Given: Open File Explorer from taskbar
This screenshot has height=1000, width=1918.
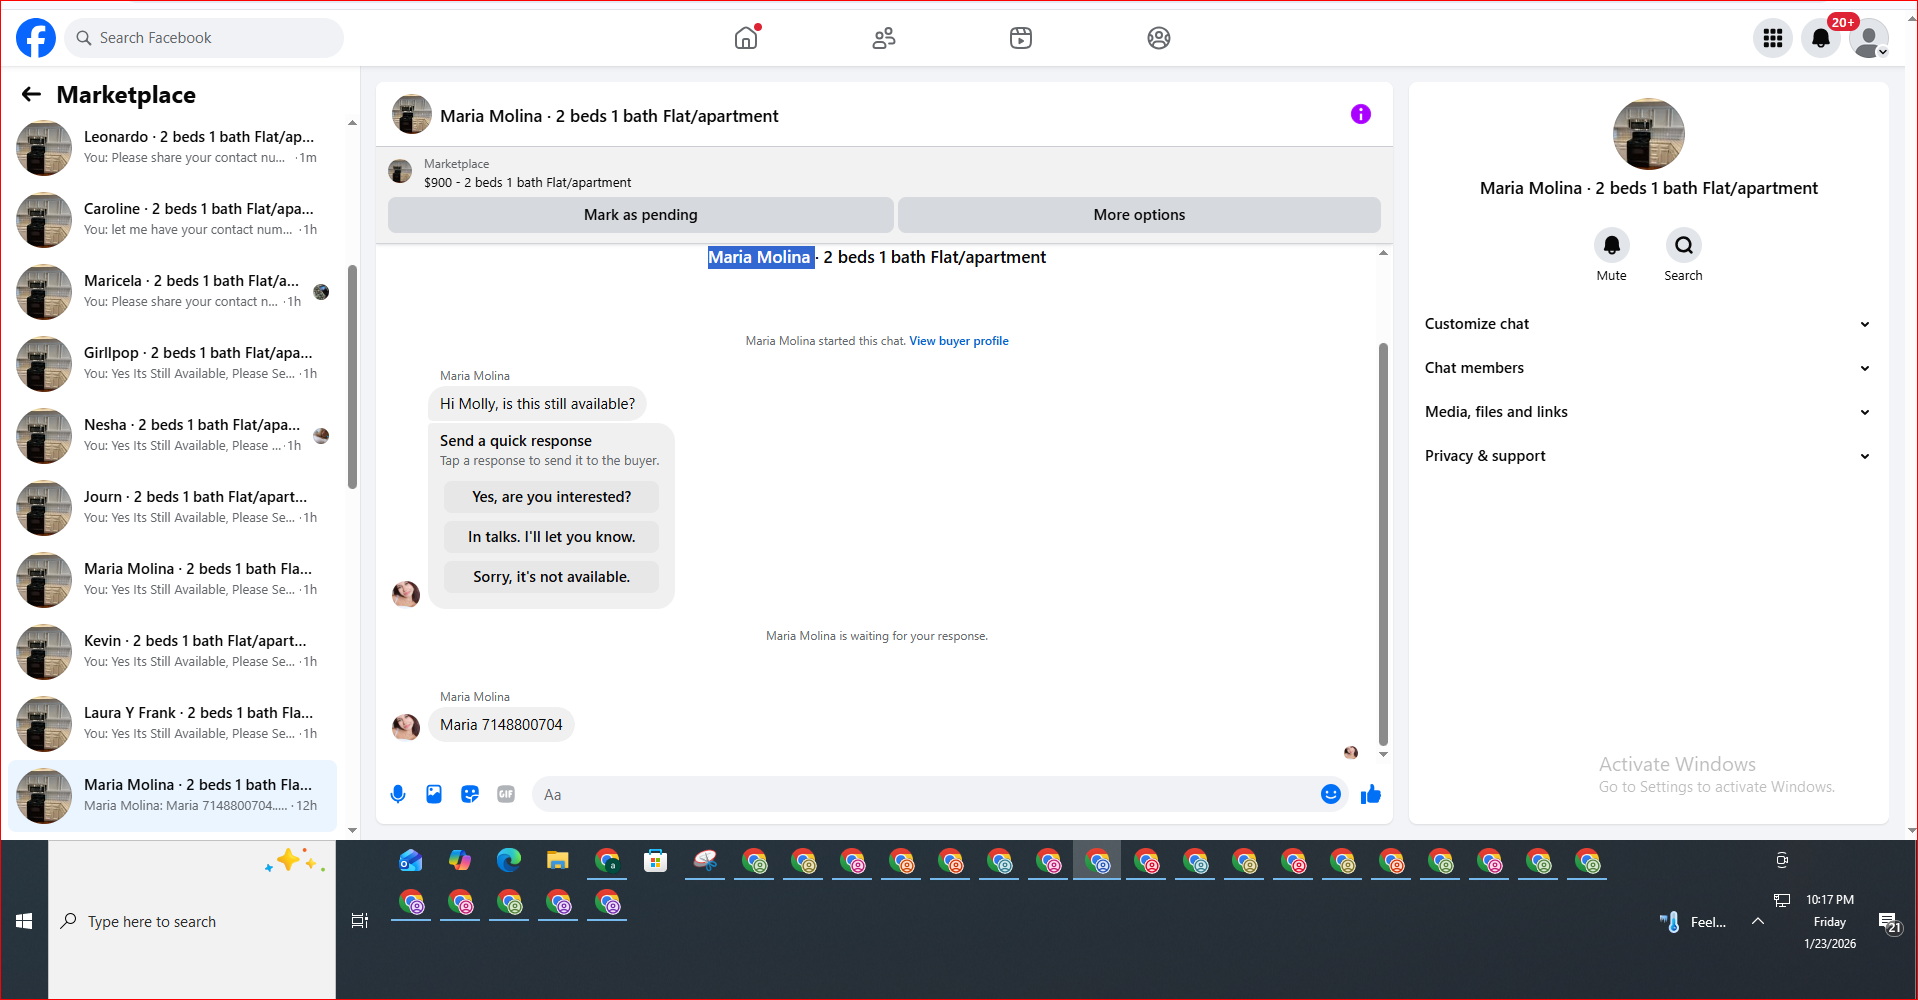Looking at the screenshot, I should (x=557, y=861).
